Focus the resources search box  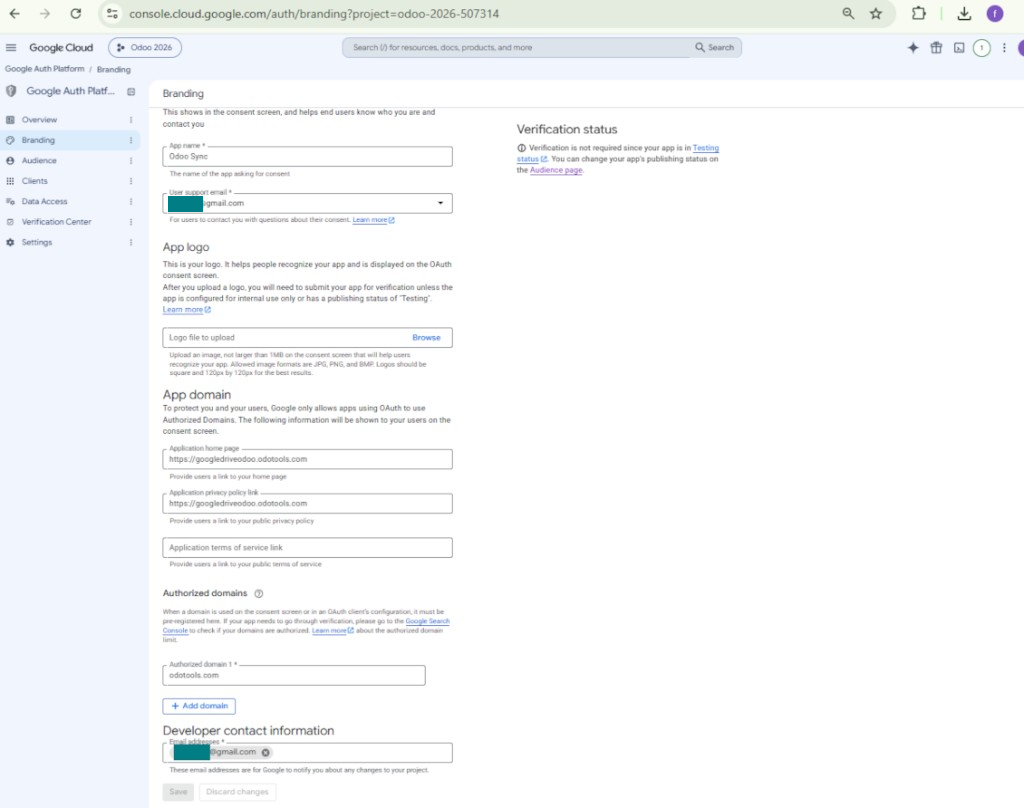516,48
